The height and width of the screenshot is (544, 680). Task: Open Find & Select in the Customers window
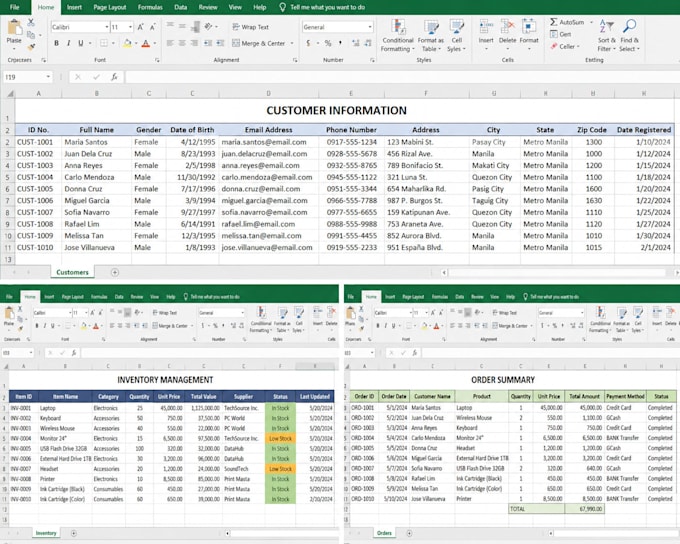(629, 36)
